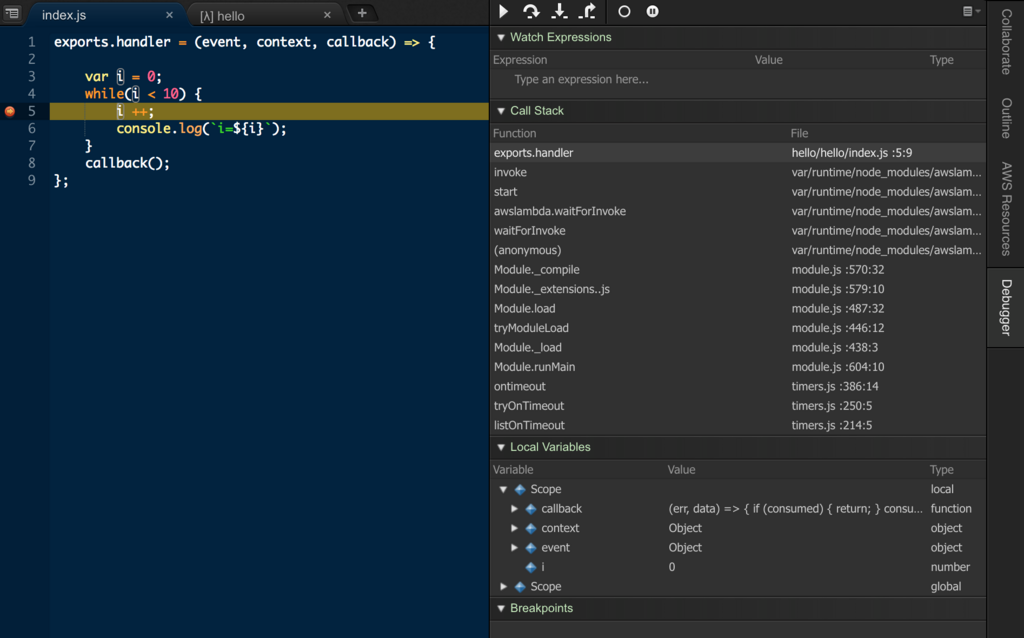The width and height of the screenshot is (1024, 638).
Task: Expand the callback variable
Action: point(515,509)
